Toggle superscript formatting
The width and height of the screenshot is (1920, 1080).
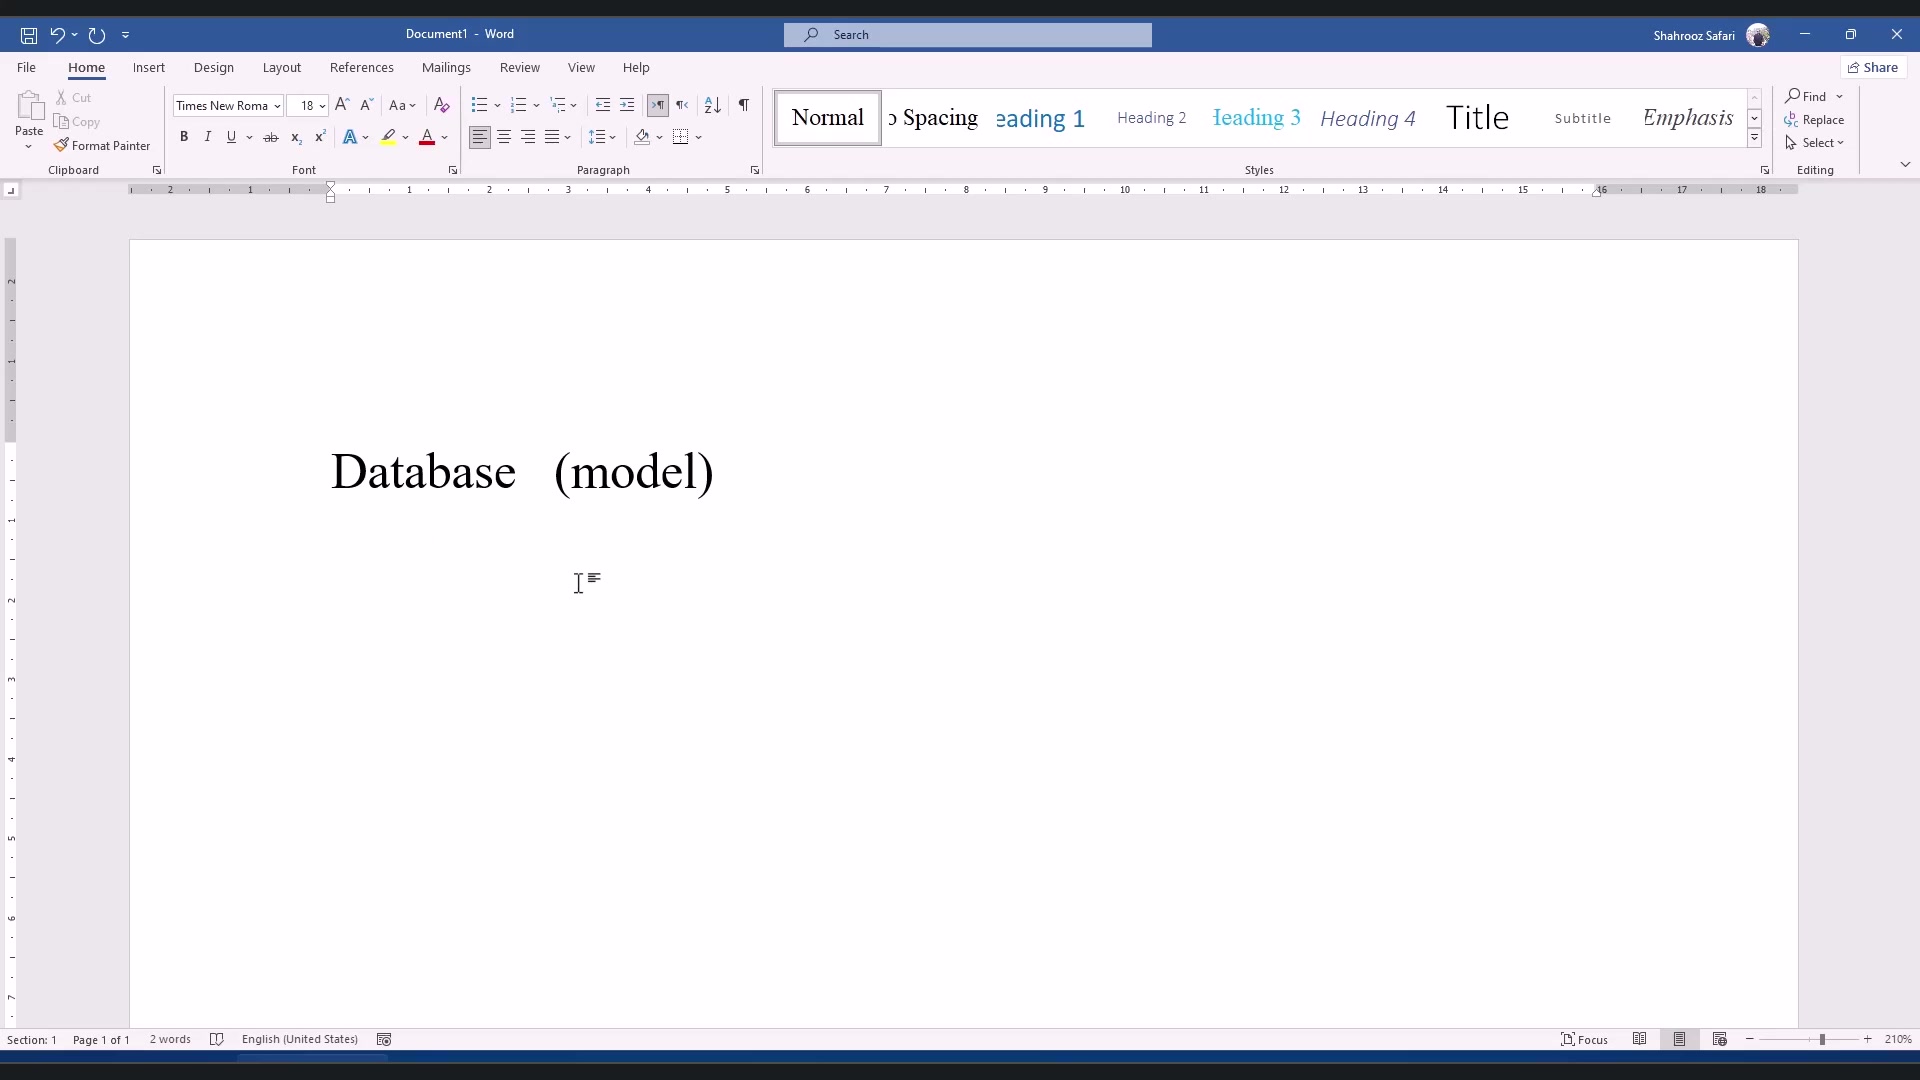320,137
